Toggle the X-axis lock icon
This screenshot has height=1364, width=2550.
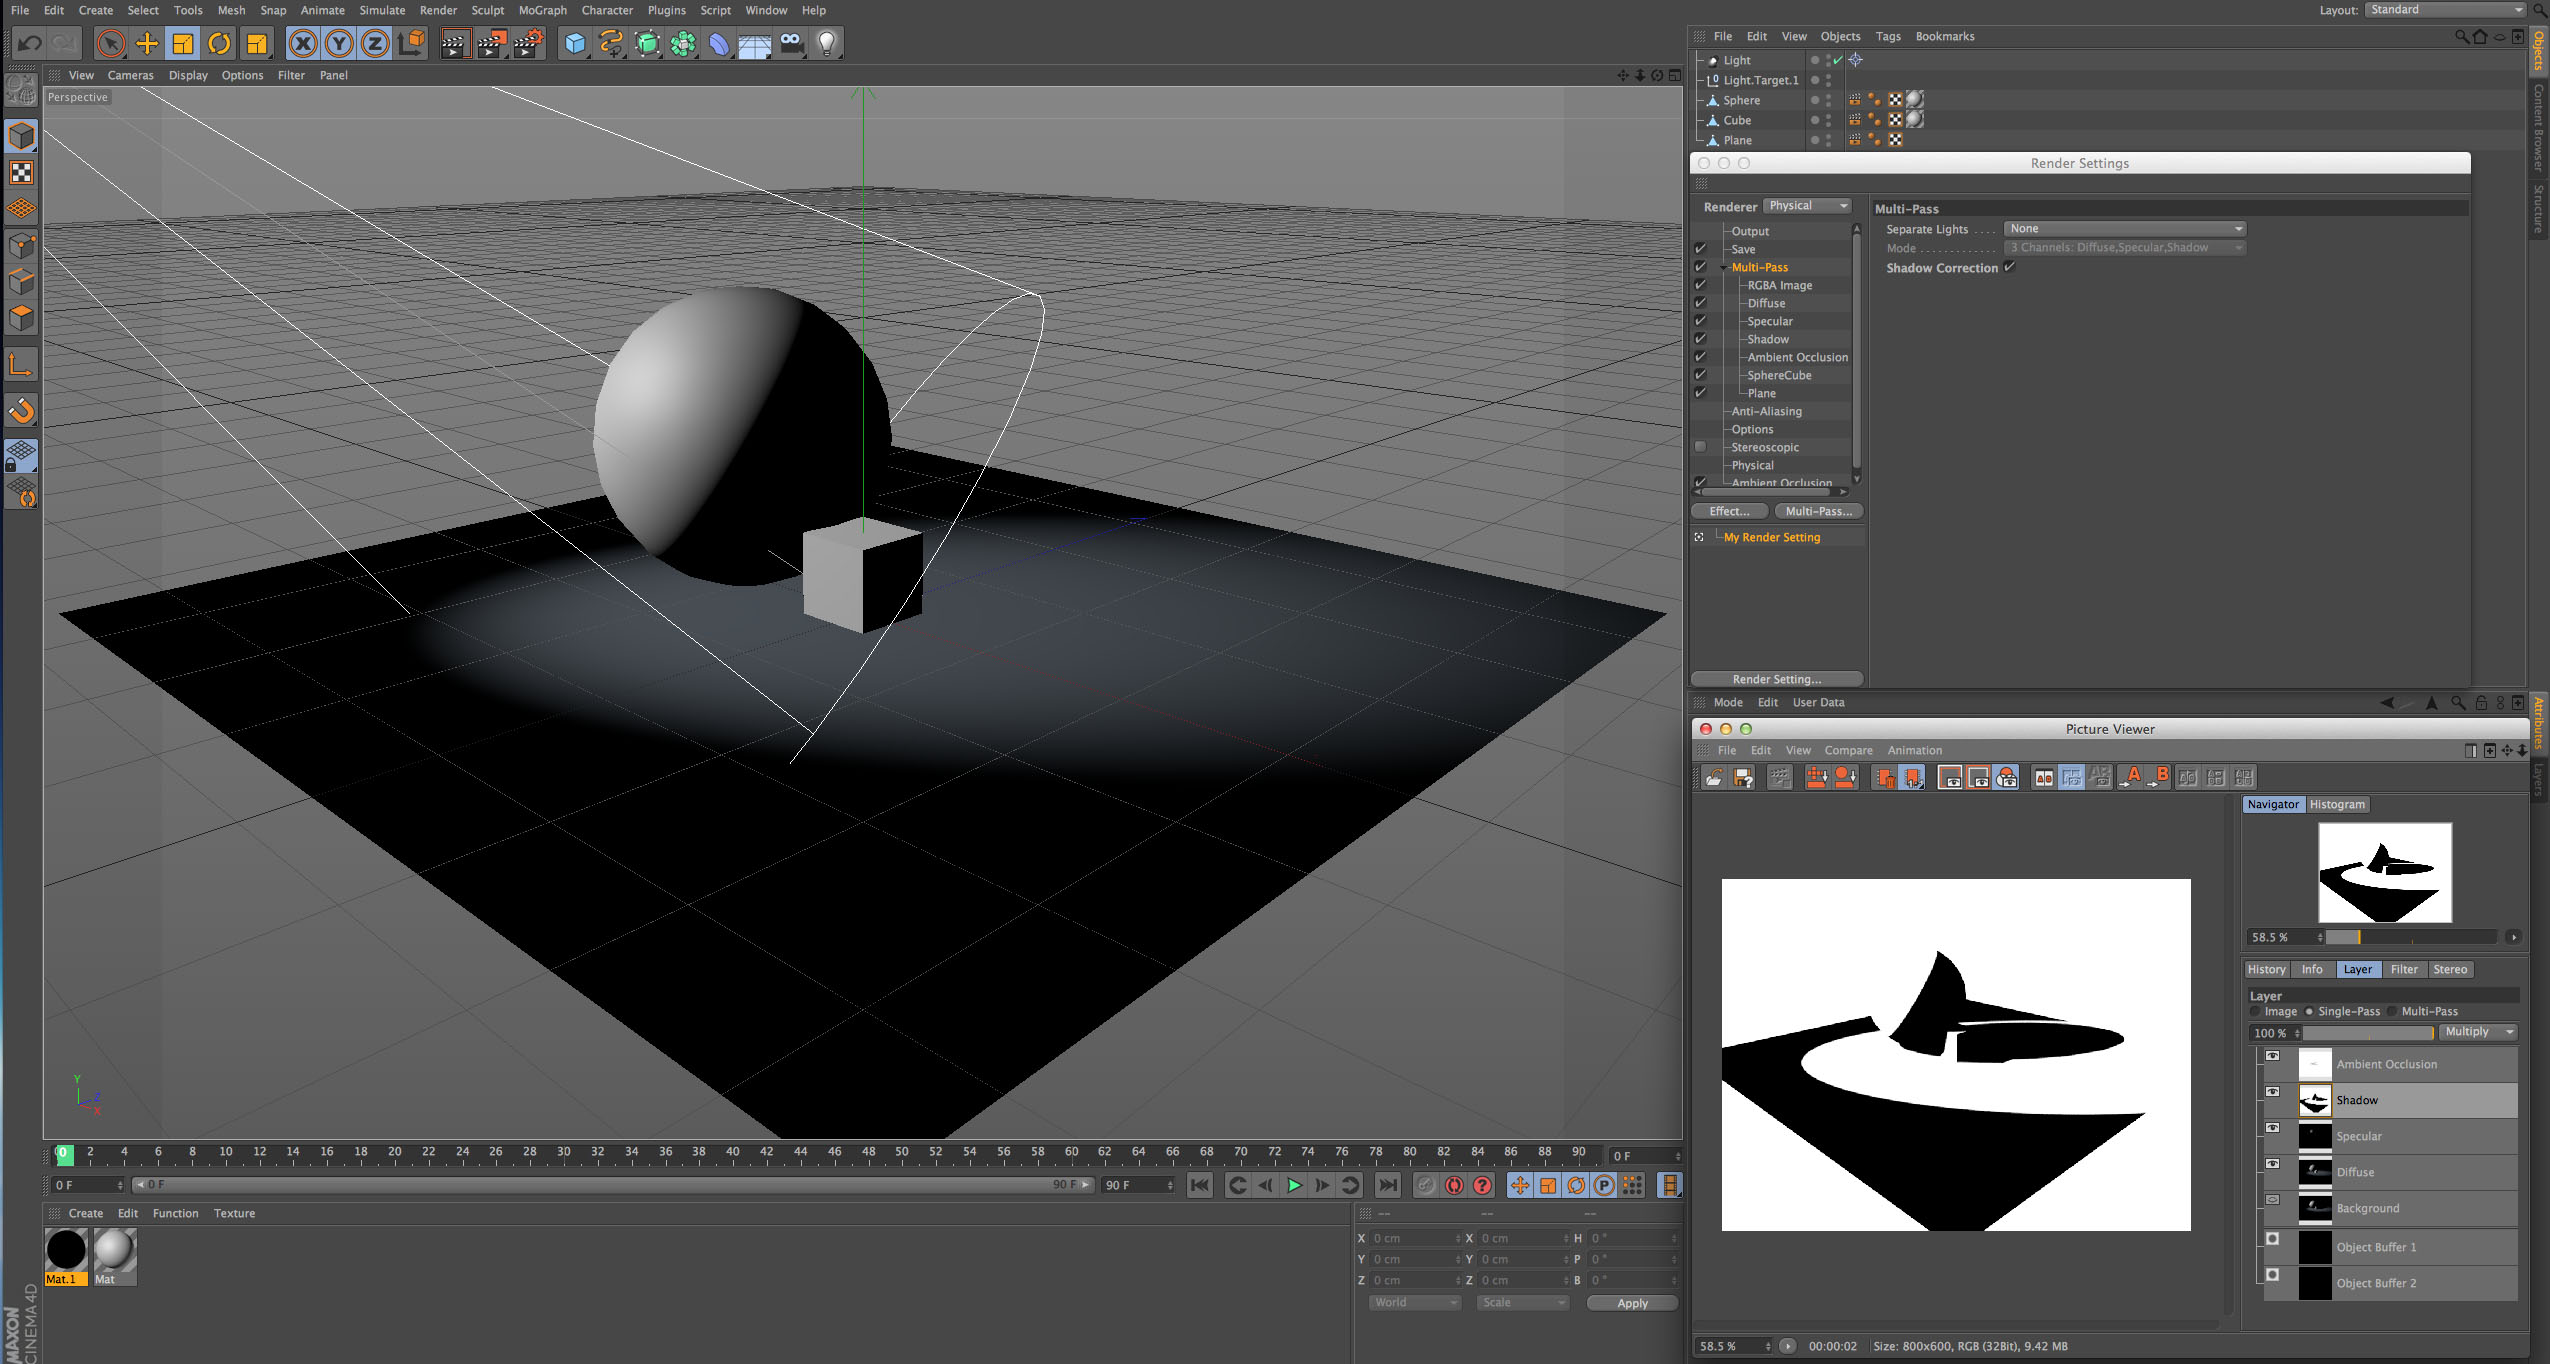303,43
